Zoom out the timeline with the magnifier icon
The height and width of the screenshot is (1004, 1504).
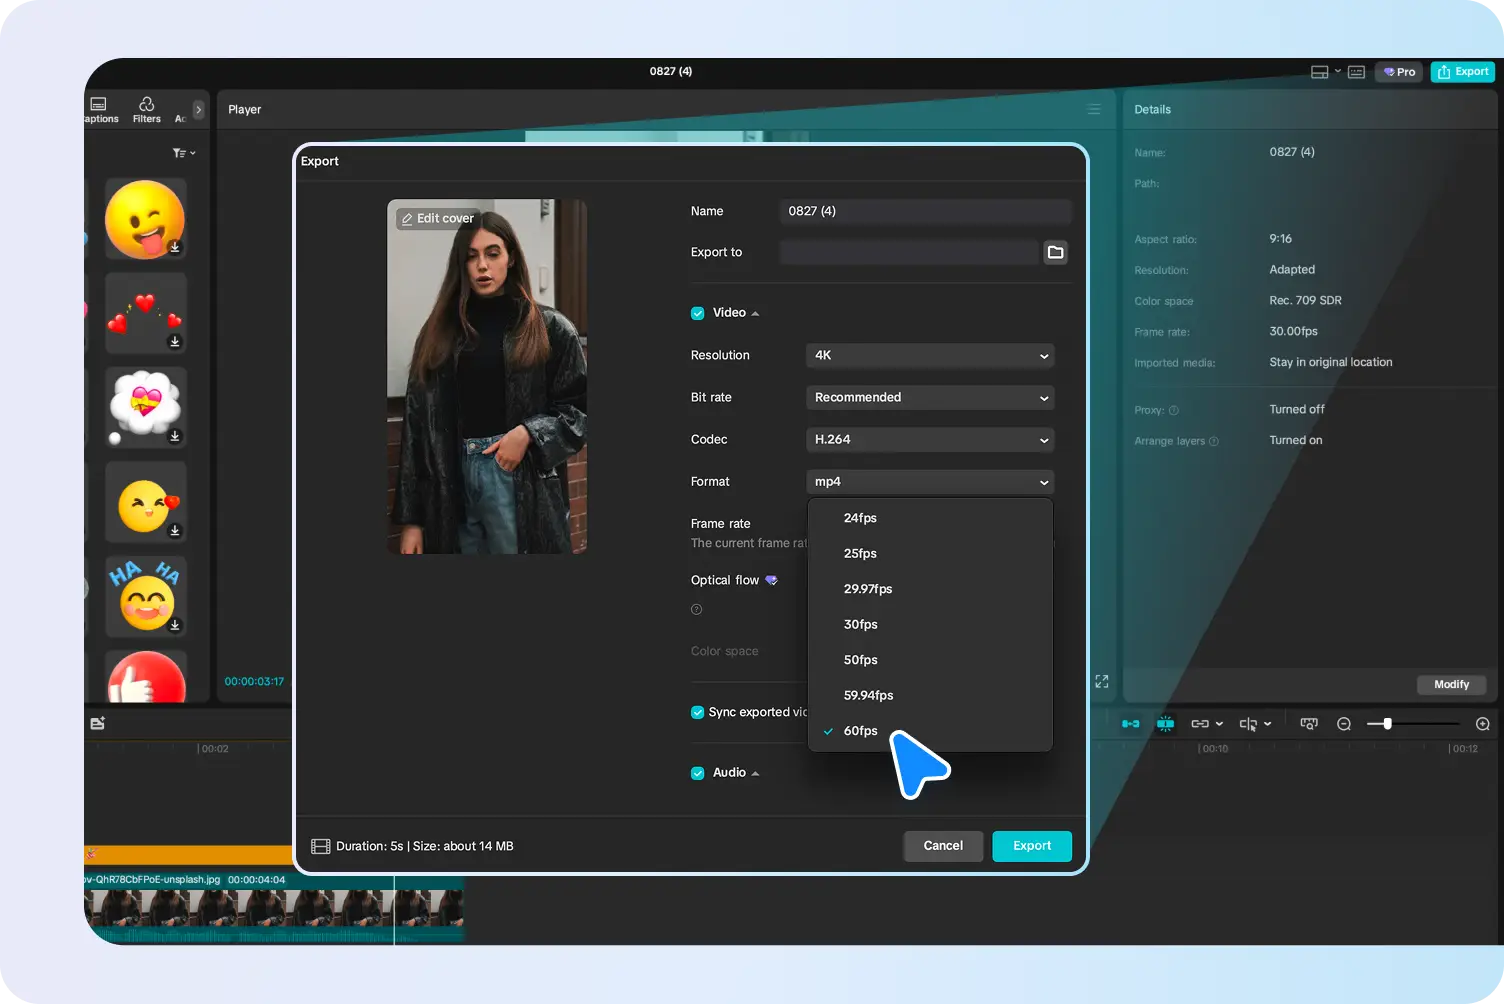[x=1344, y=723]
